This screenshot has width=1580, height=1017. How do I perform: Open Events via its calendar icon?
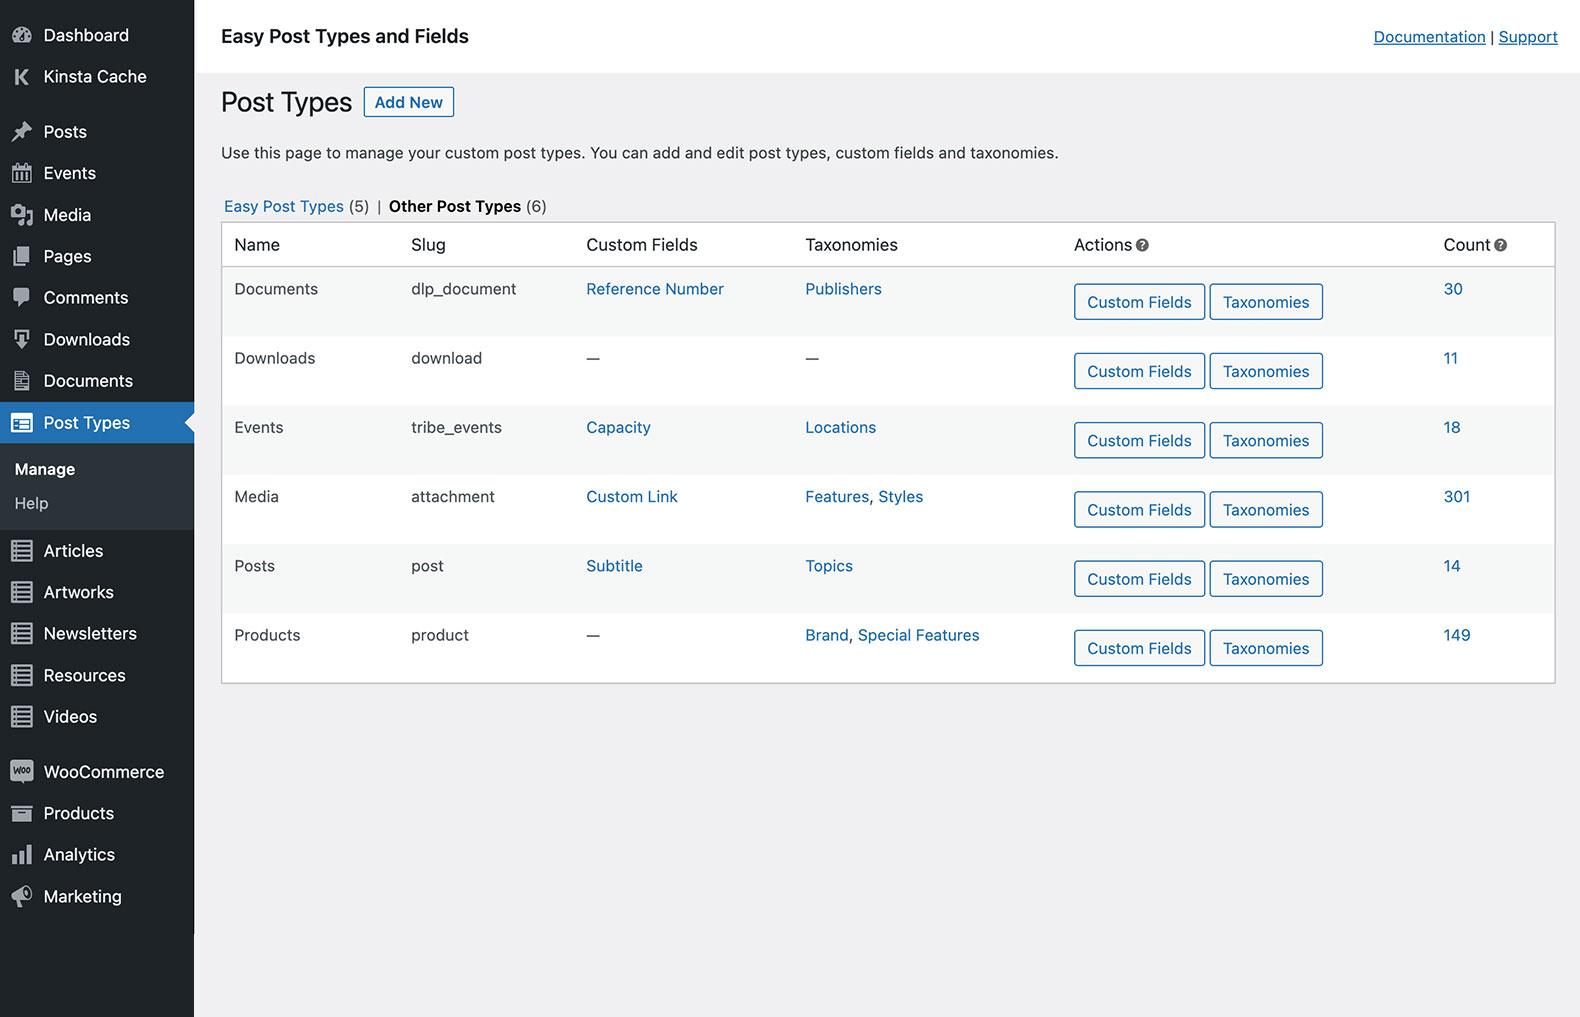[22, 173]
